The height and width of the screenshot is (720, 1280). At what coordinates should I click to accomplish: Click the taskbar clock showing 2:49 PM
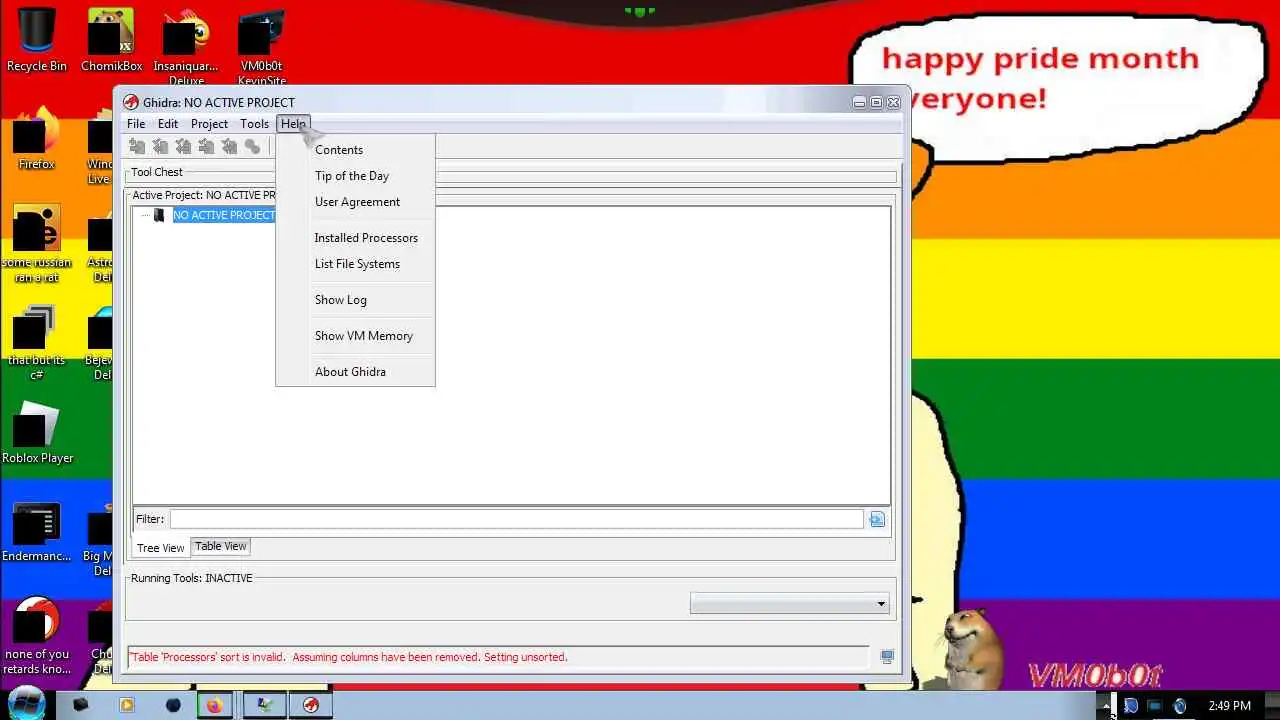coord(1229,706)
